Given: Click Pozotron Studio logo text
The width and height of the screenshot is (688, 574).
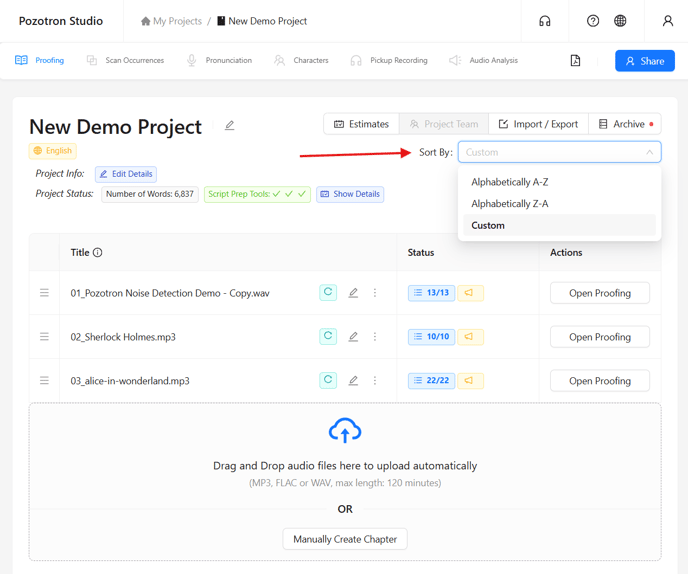Looking at the screenshot, I should point(61,21).
